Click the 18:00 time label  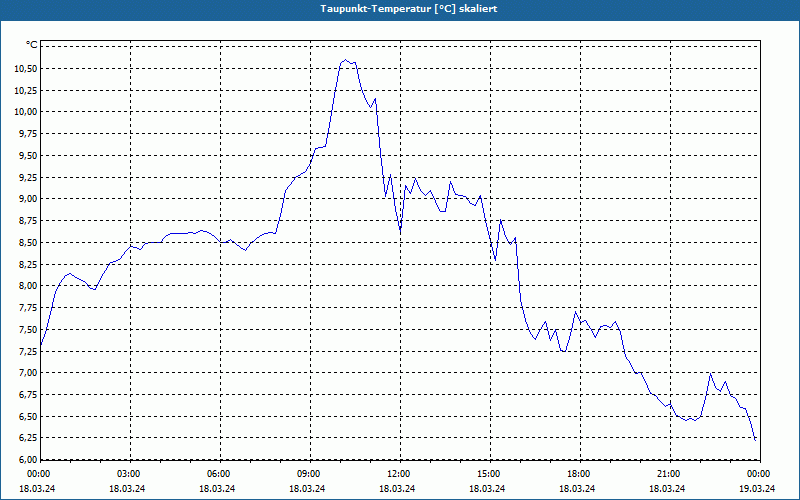579,474
